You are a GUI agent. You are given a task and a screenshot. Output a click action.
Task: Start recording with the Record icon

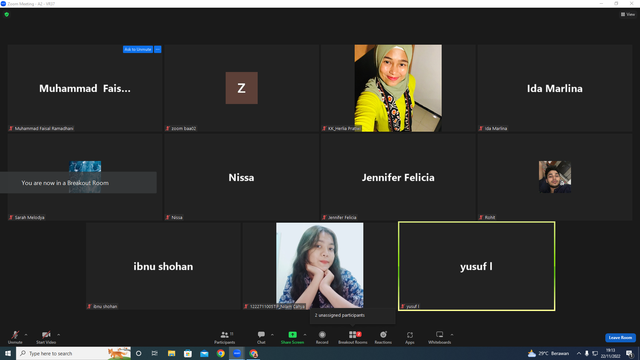(x=322, y=335)
